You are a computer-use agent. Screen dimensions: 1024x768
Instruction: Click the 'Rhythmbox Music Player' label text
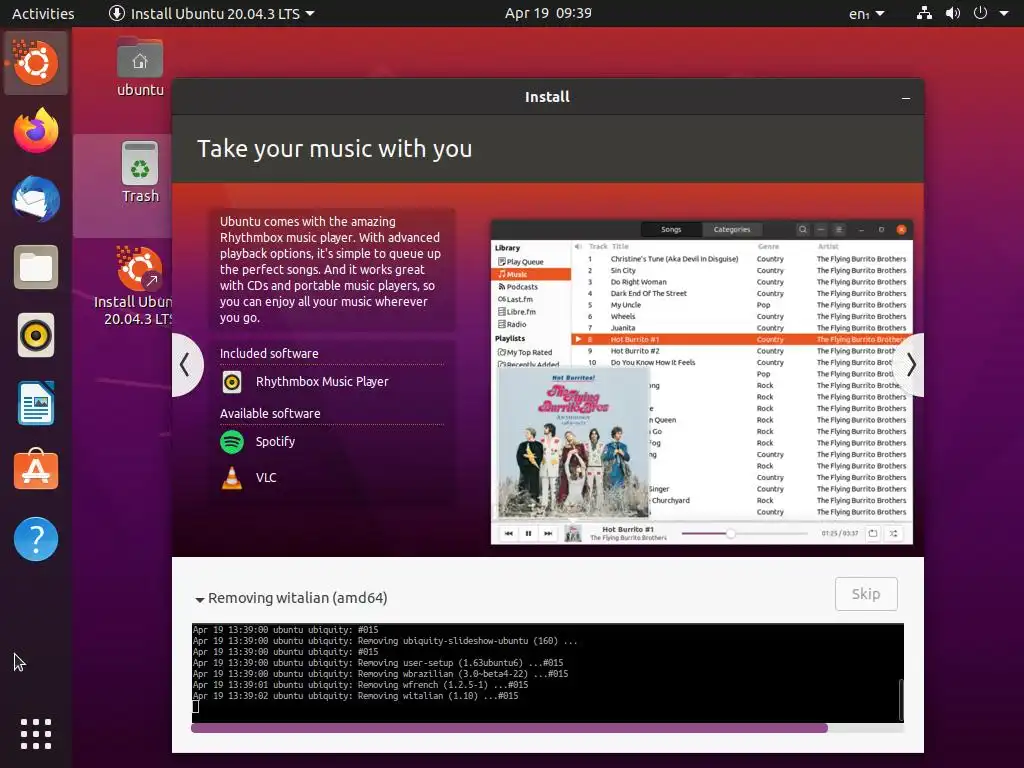tap(322, 382)
